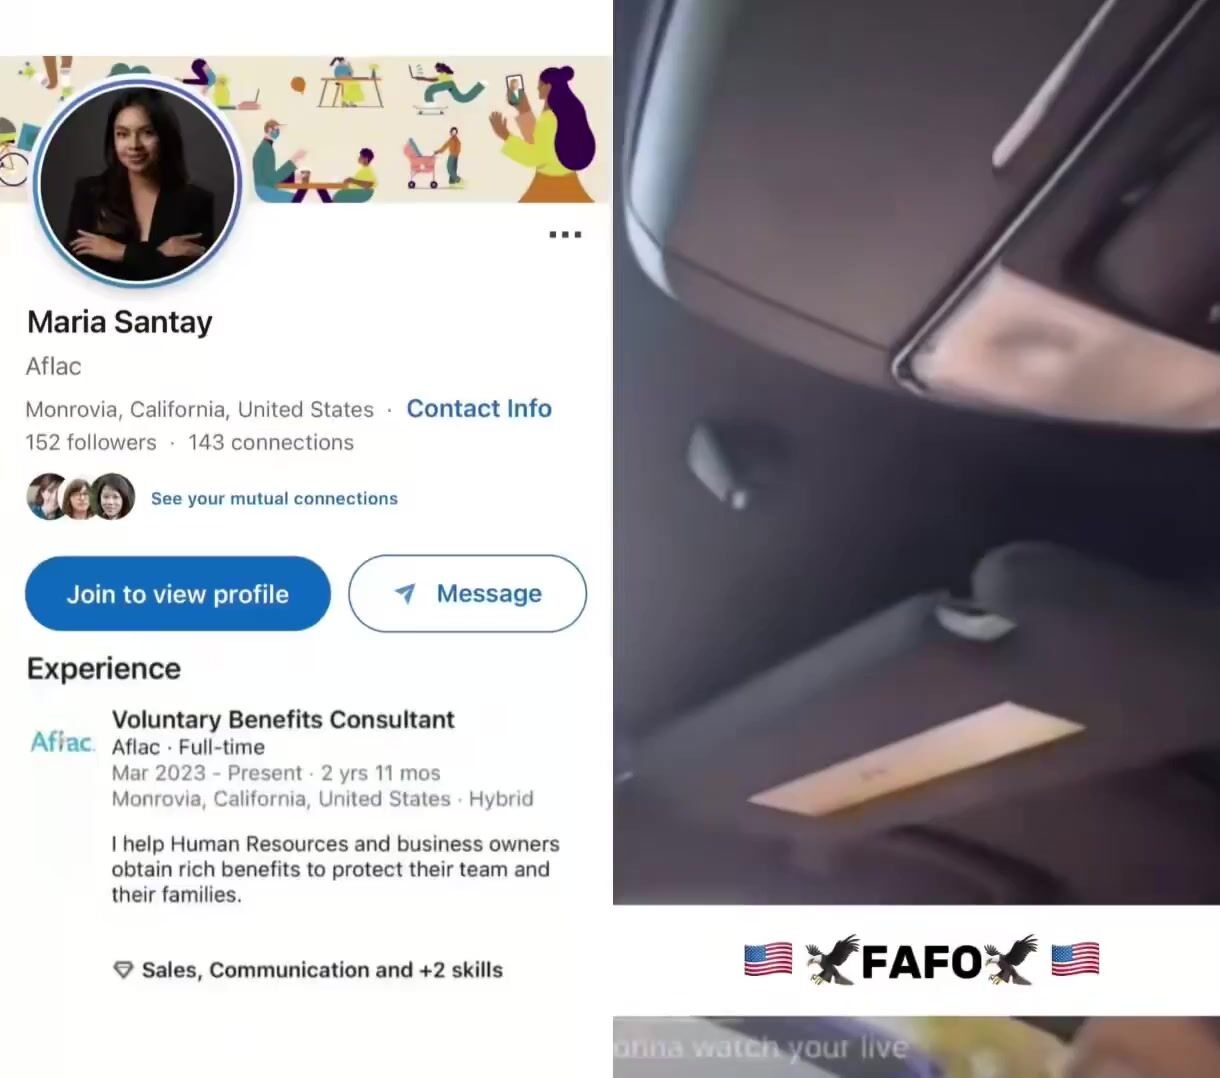Click the FAFO caption text
The image size is (1220, 1078).
coord(921,962)
